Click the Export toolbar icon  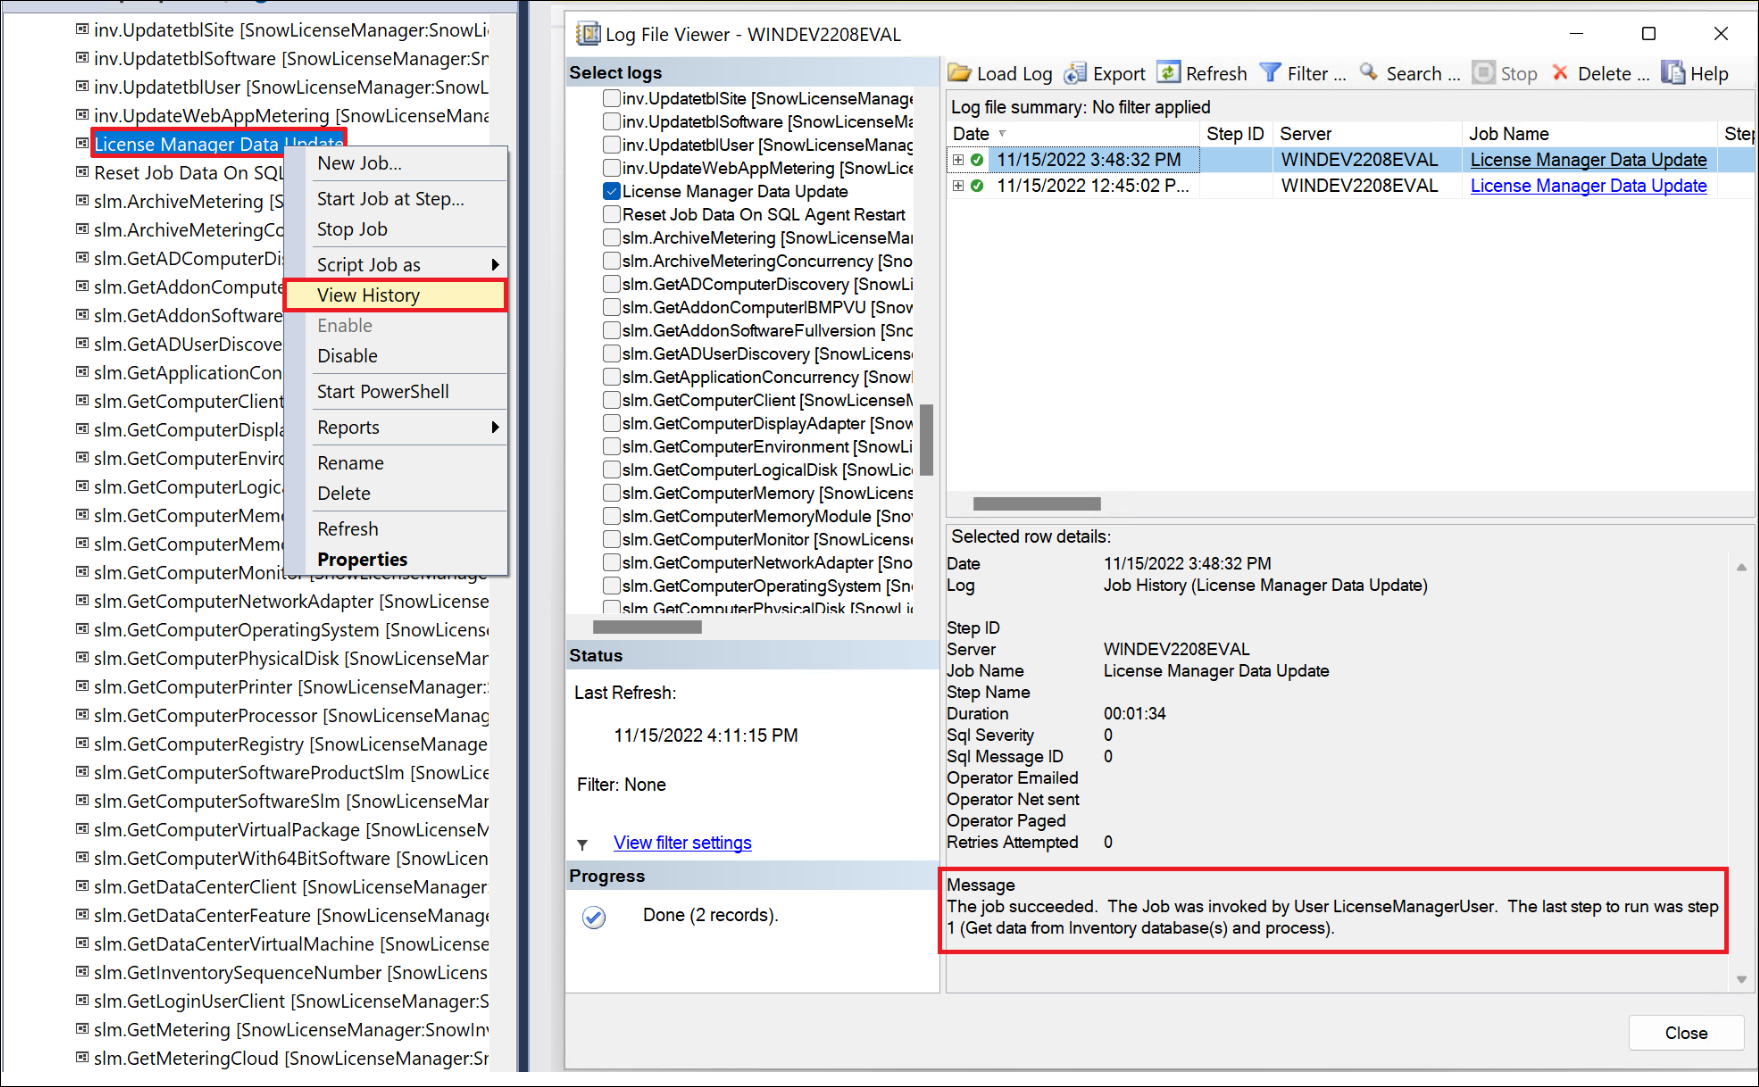(1075, 73)
